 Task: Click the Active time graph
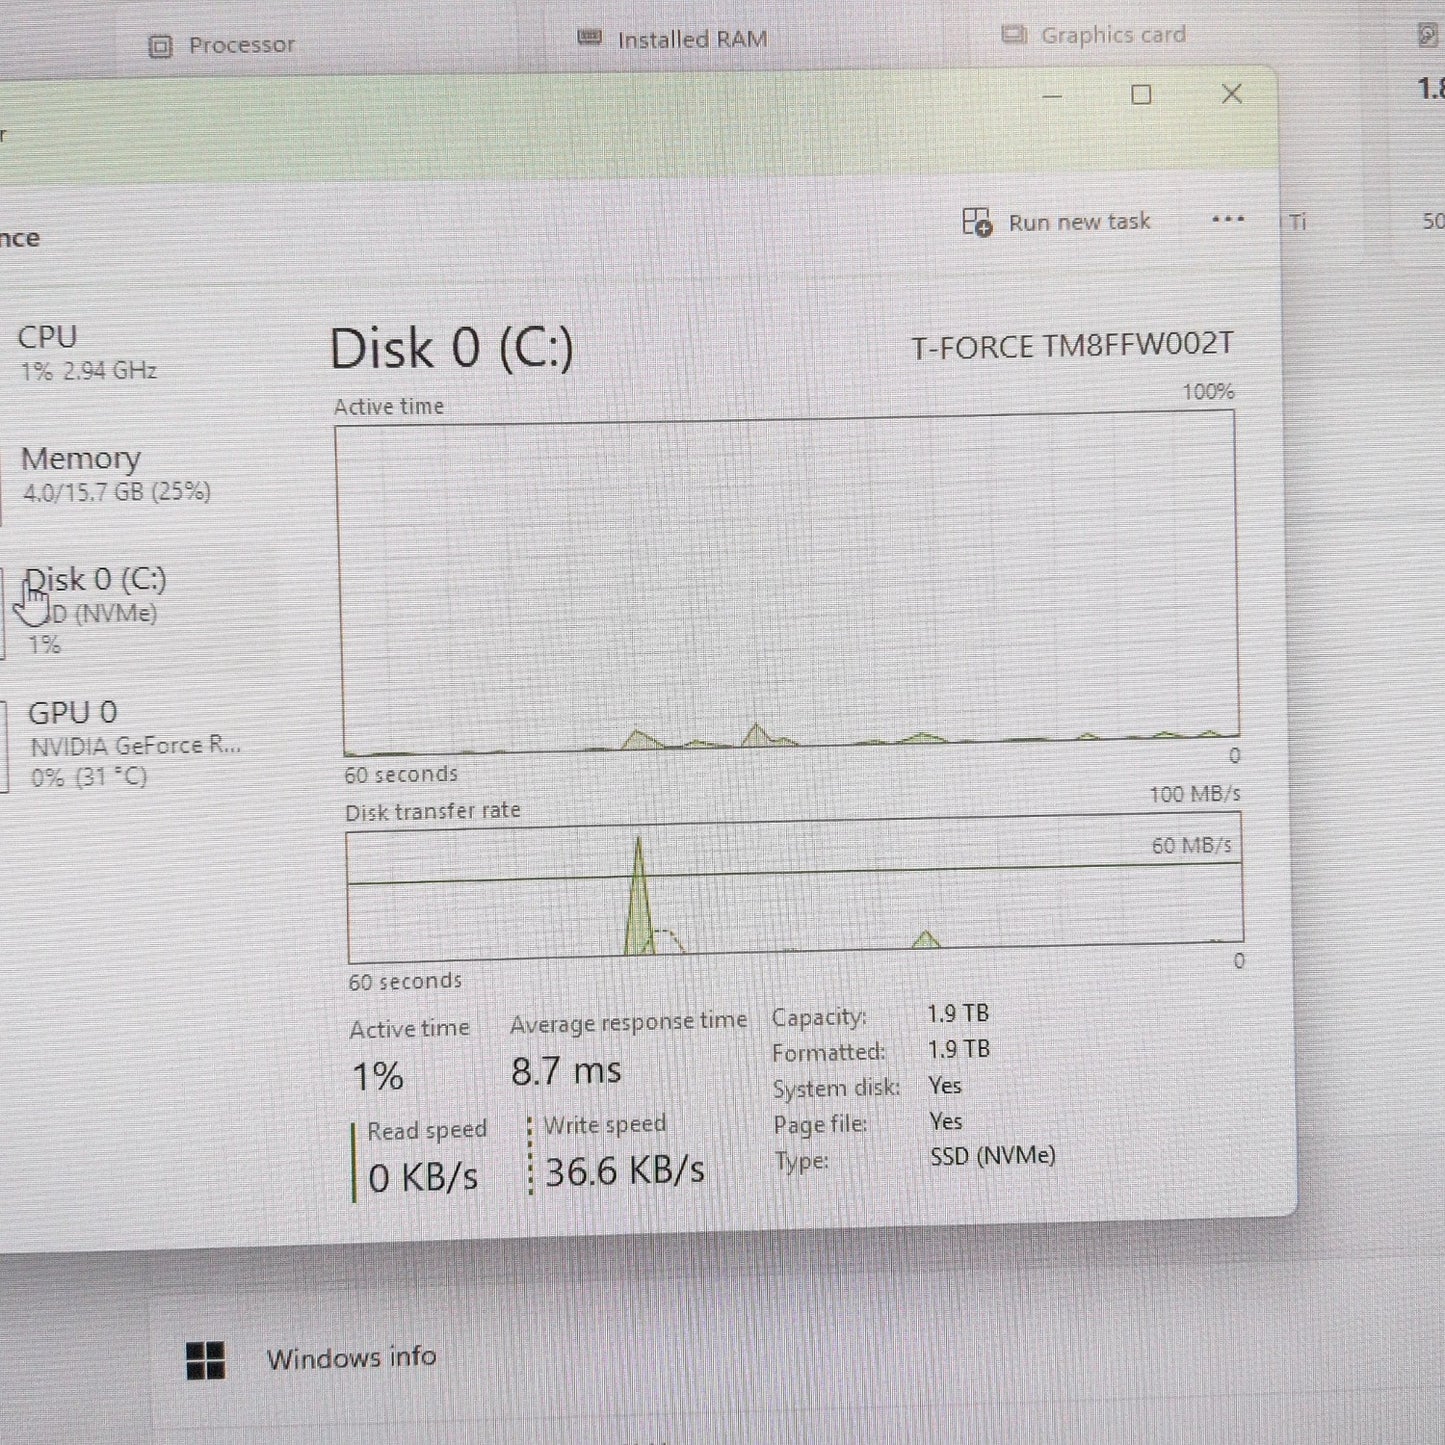[788, 584]
